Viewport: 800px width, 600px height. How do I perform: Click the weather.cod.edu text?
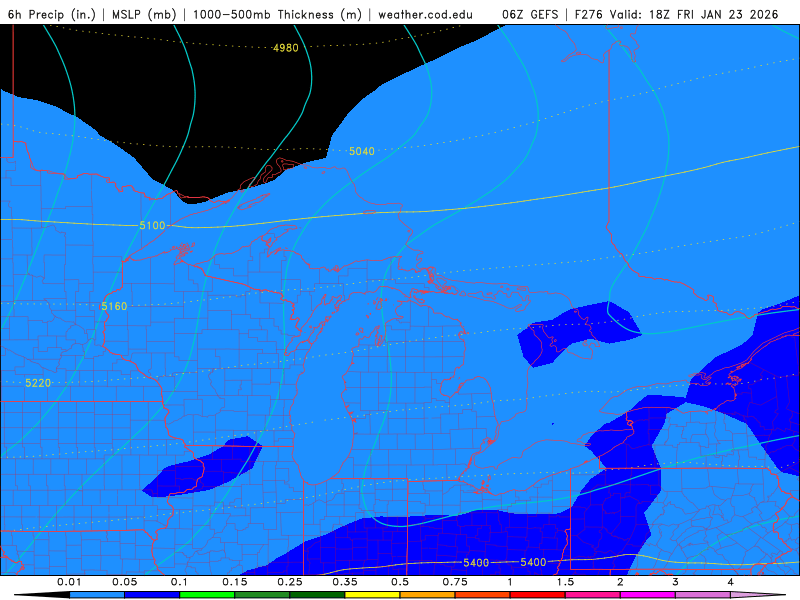pyautogui.click(x=426, y=14)
